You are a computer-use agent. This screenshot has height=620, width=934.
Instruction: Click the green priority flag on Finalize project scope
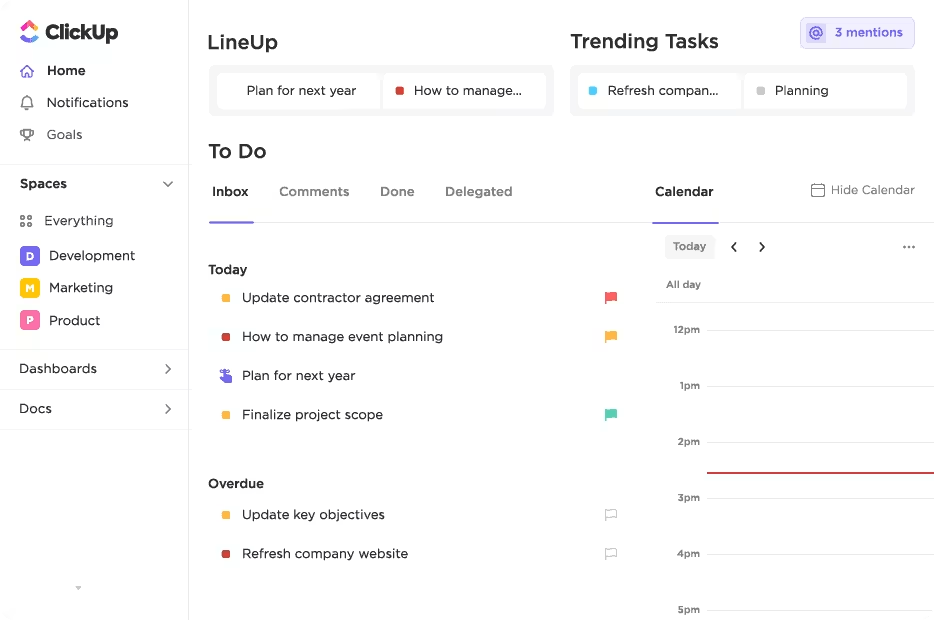point(611,414)
